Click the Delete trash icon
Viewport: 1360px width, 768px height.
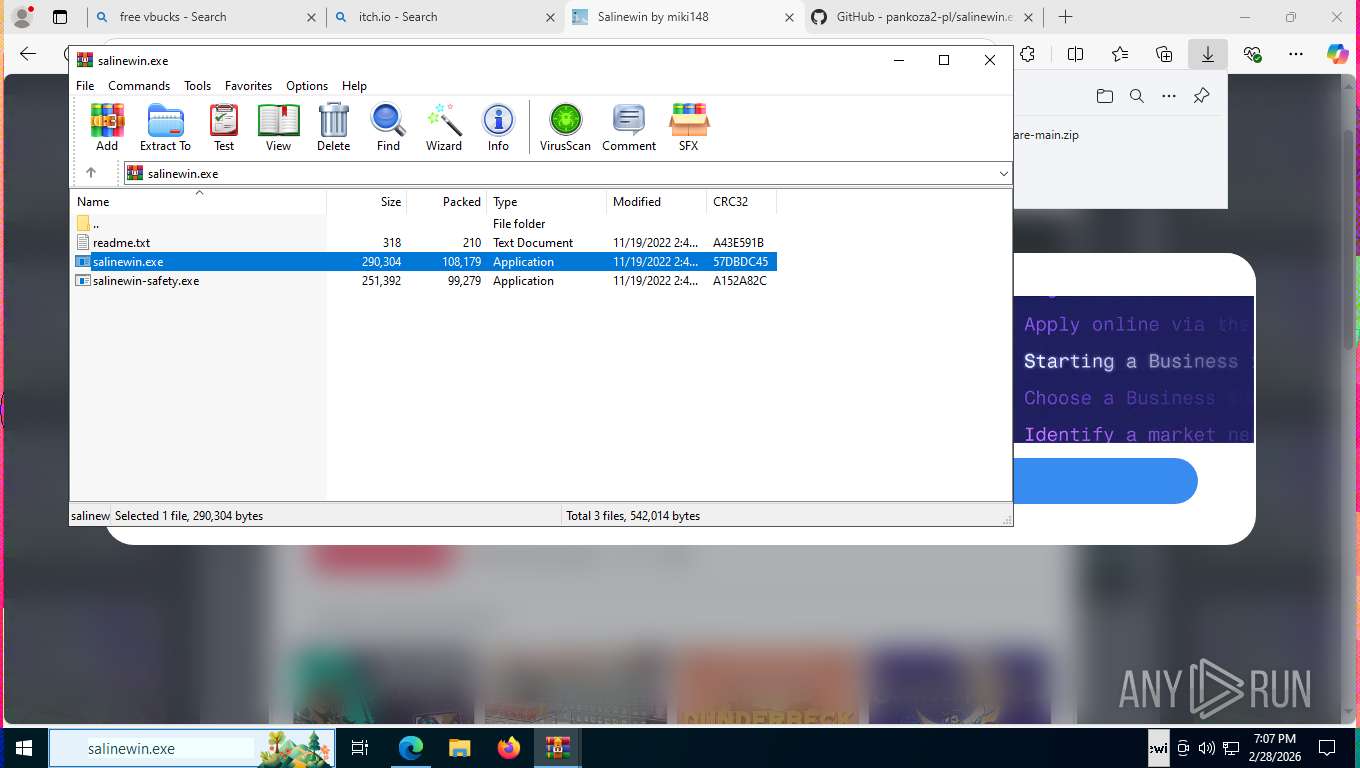333,127
